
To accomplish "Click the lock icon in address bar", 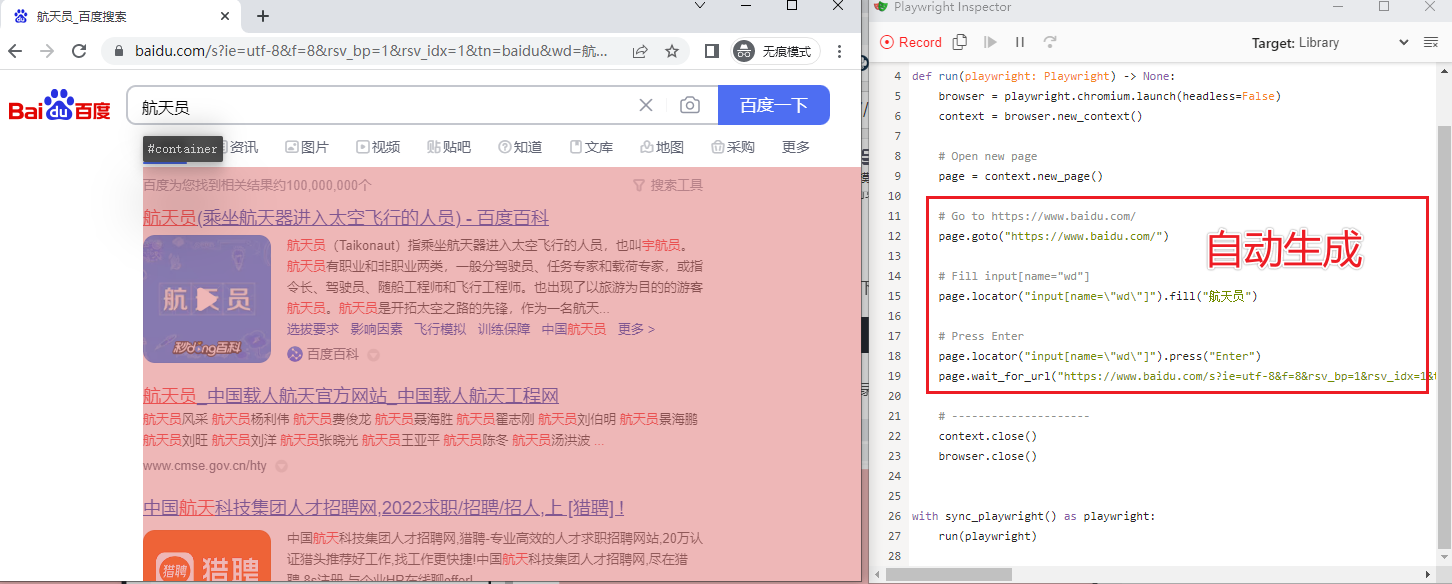I will pyautogui.click(x=119, y=51).
